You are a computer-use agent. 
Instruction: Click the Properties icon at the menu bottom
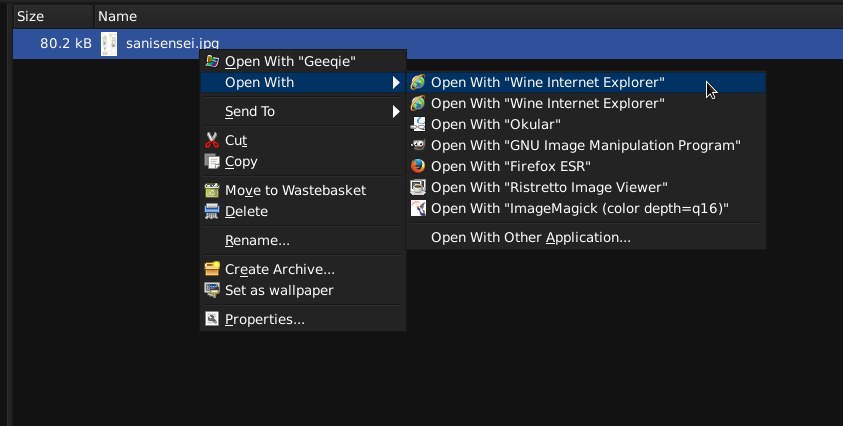211,319
